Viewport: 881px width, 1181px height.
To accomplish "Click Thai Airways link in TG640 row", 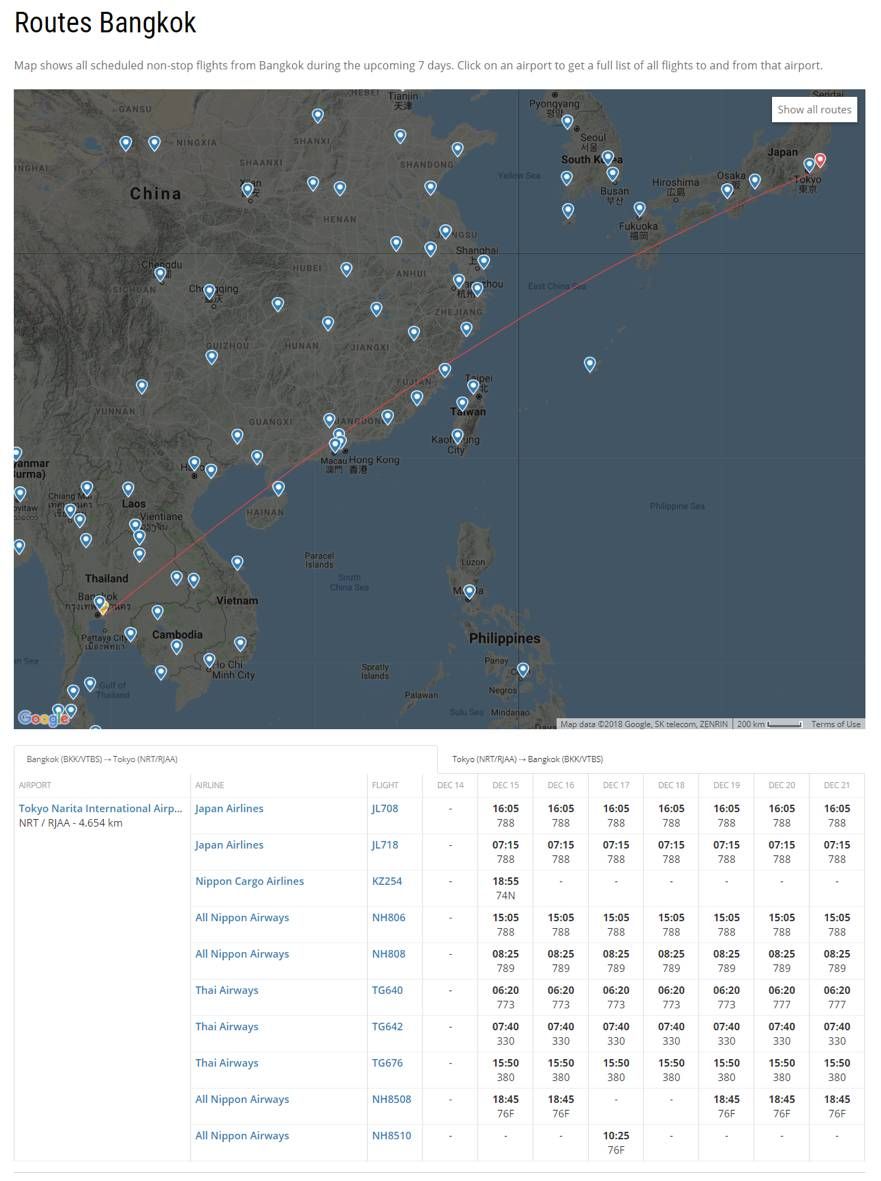I will pos(227,990).
